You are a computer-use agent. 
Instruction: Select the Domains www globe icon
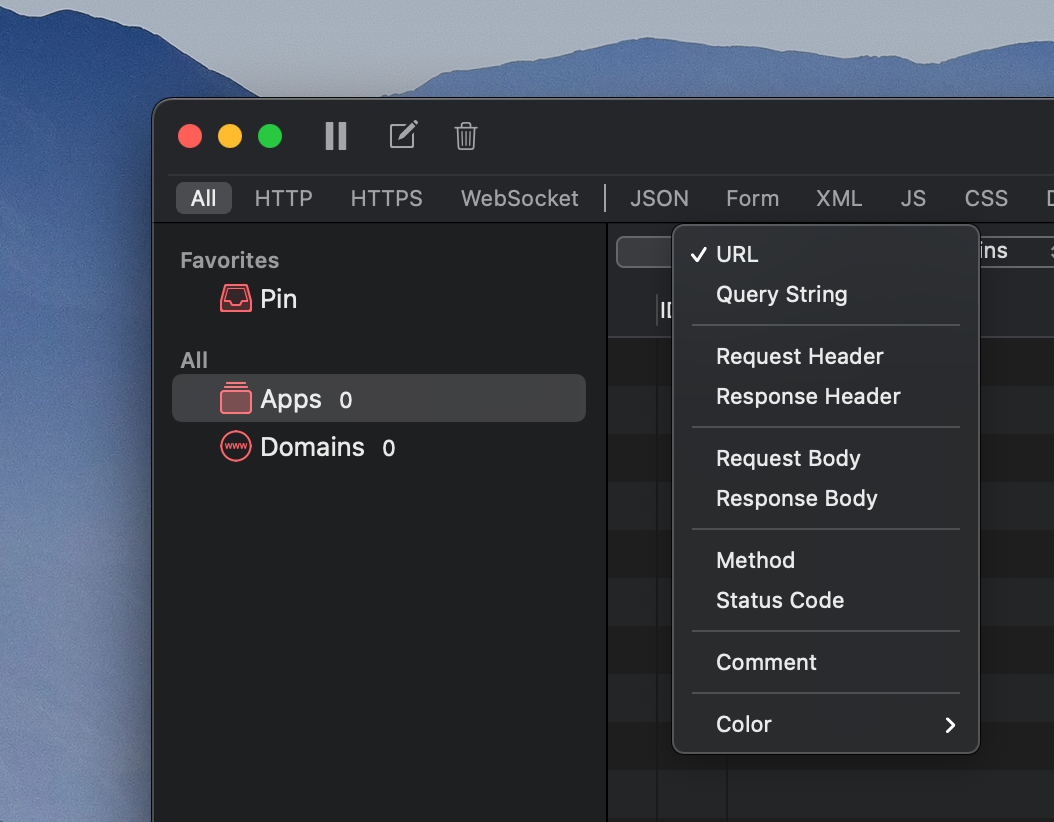point(236,446)
